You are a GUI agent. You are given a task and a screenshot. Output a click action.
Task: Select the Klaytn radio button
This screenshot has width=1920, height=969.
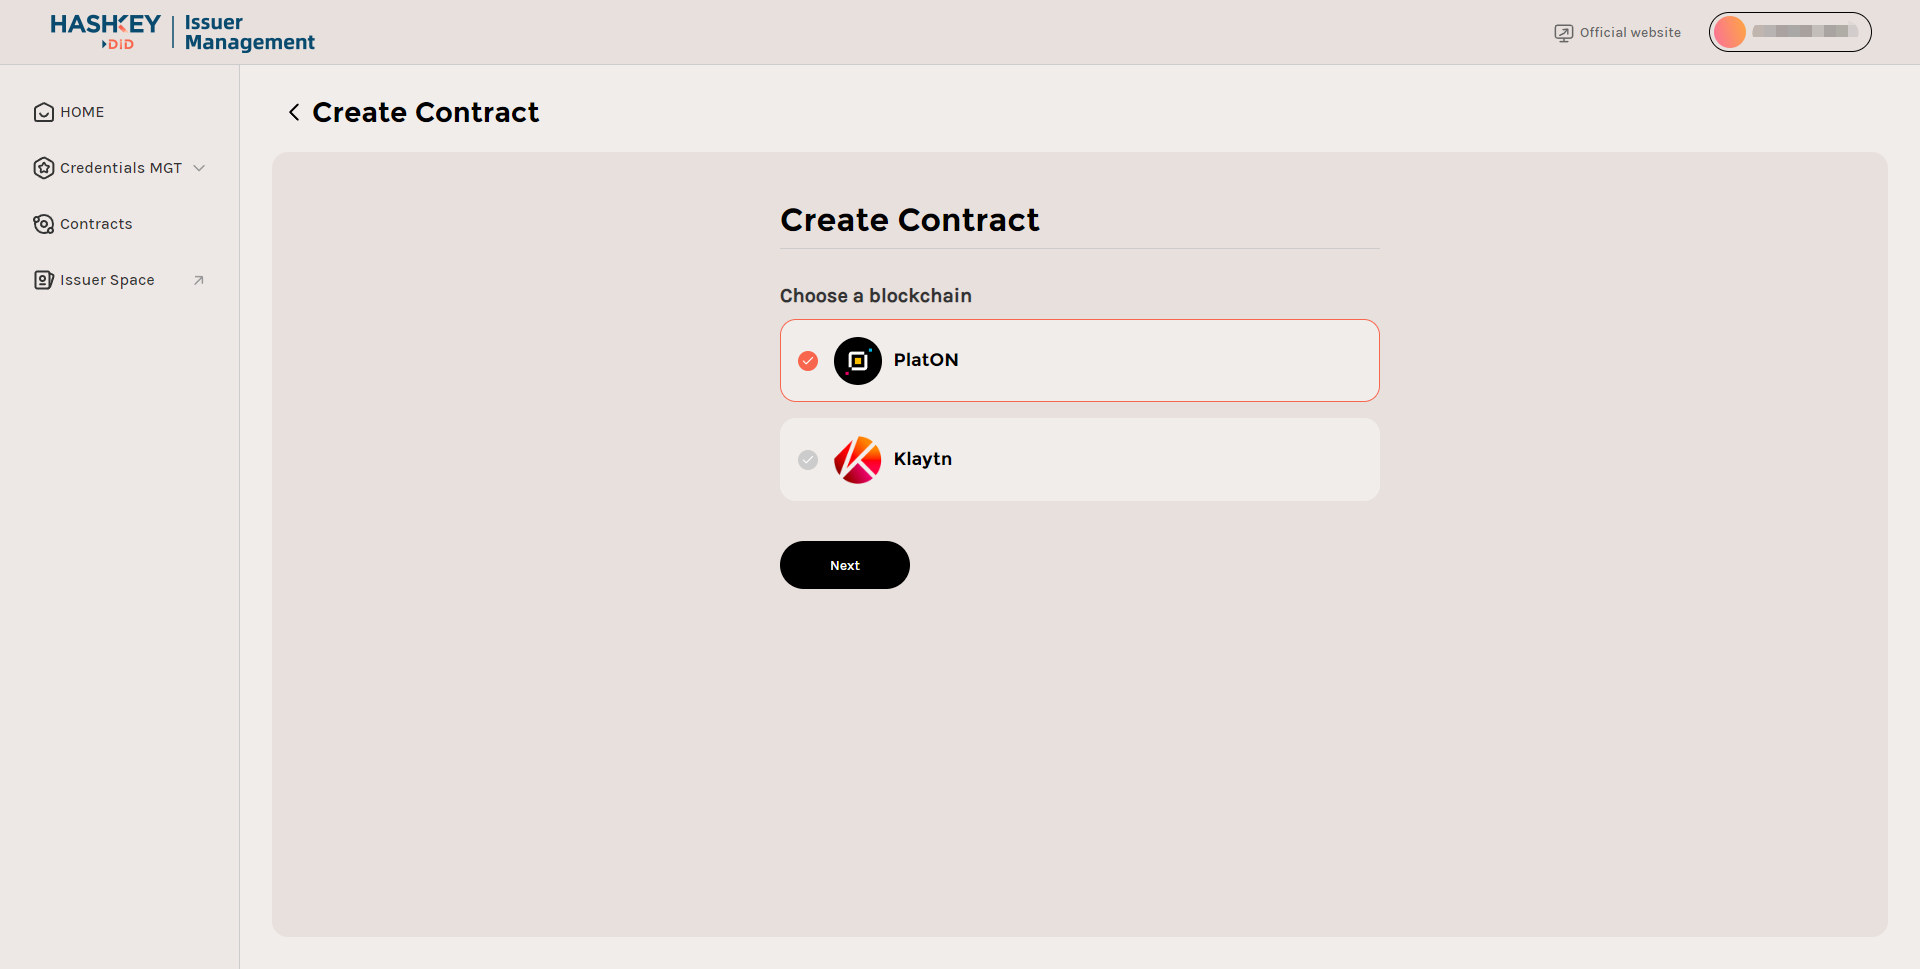(808, 460)
